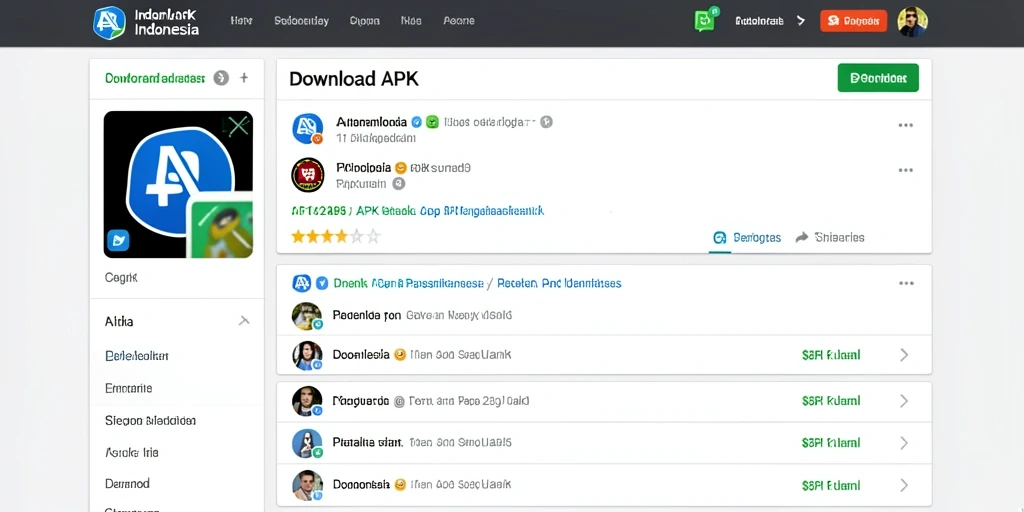Viewport: 1024px width, 512px height.
Task: Collapse the Aitha sidebar section chevron
Action: pyautogui.click(x=244, y=321)
